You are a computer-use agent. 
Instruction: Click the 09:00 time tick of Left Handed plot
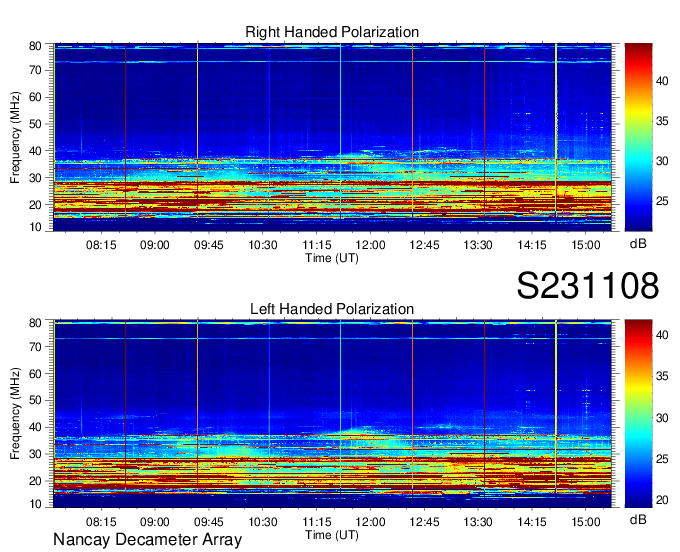pyautogui.click(x=155, y=521)
